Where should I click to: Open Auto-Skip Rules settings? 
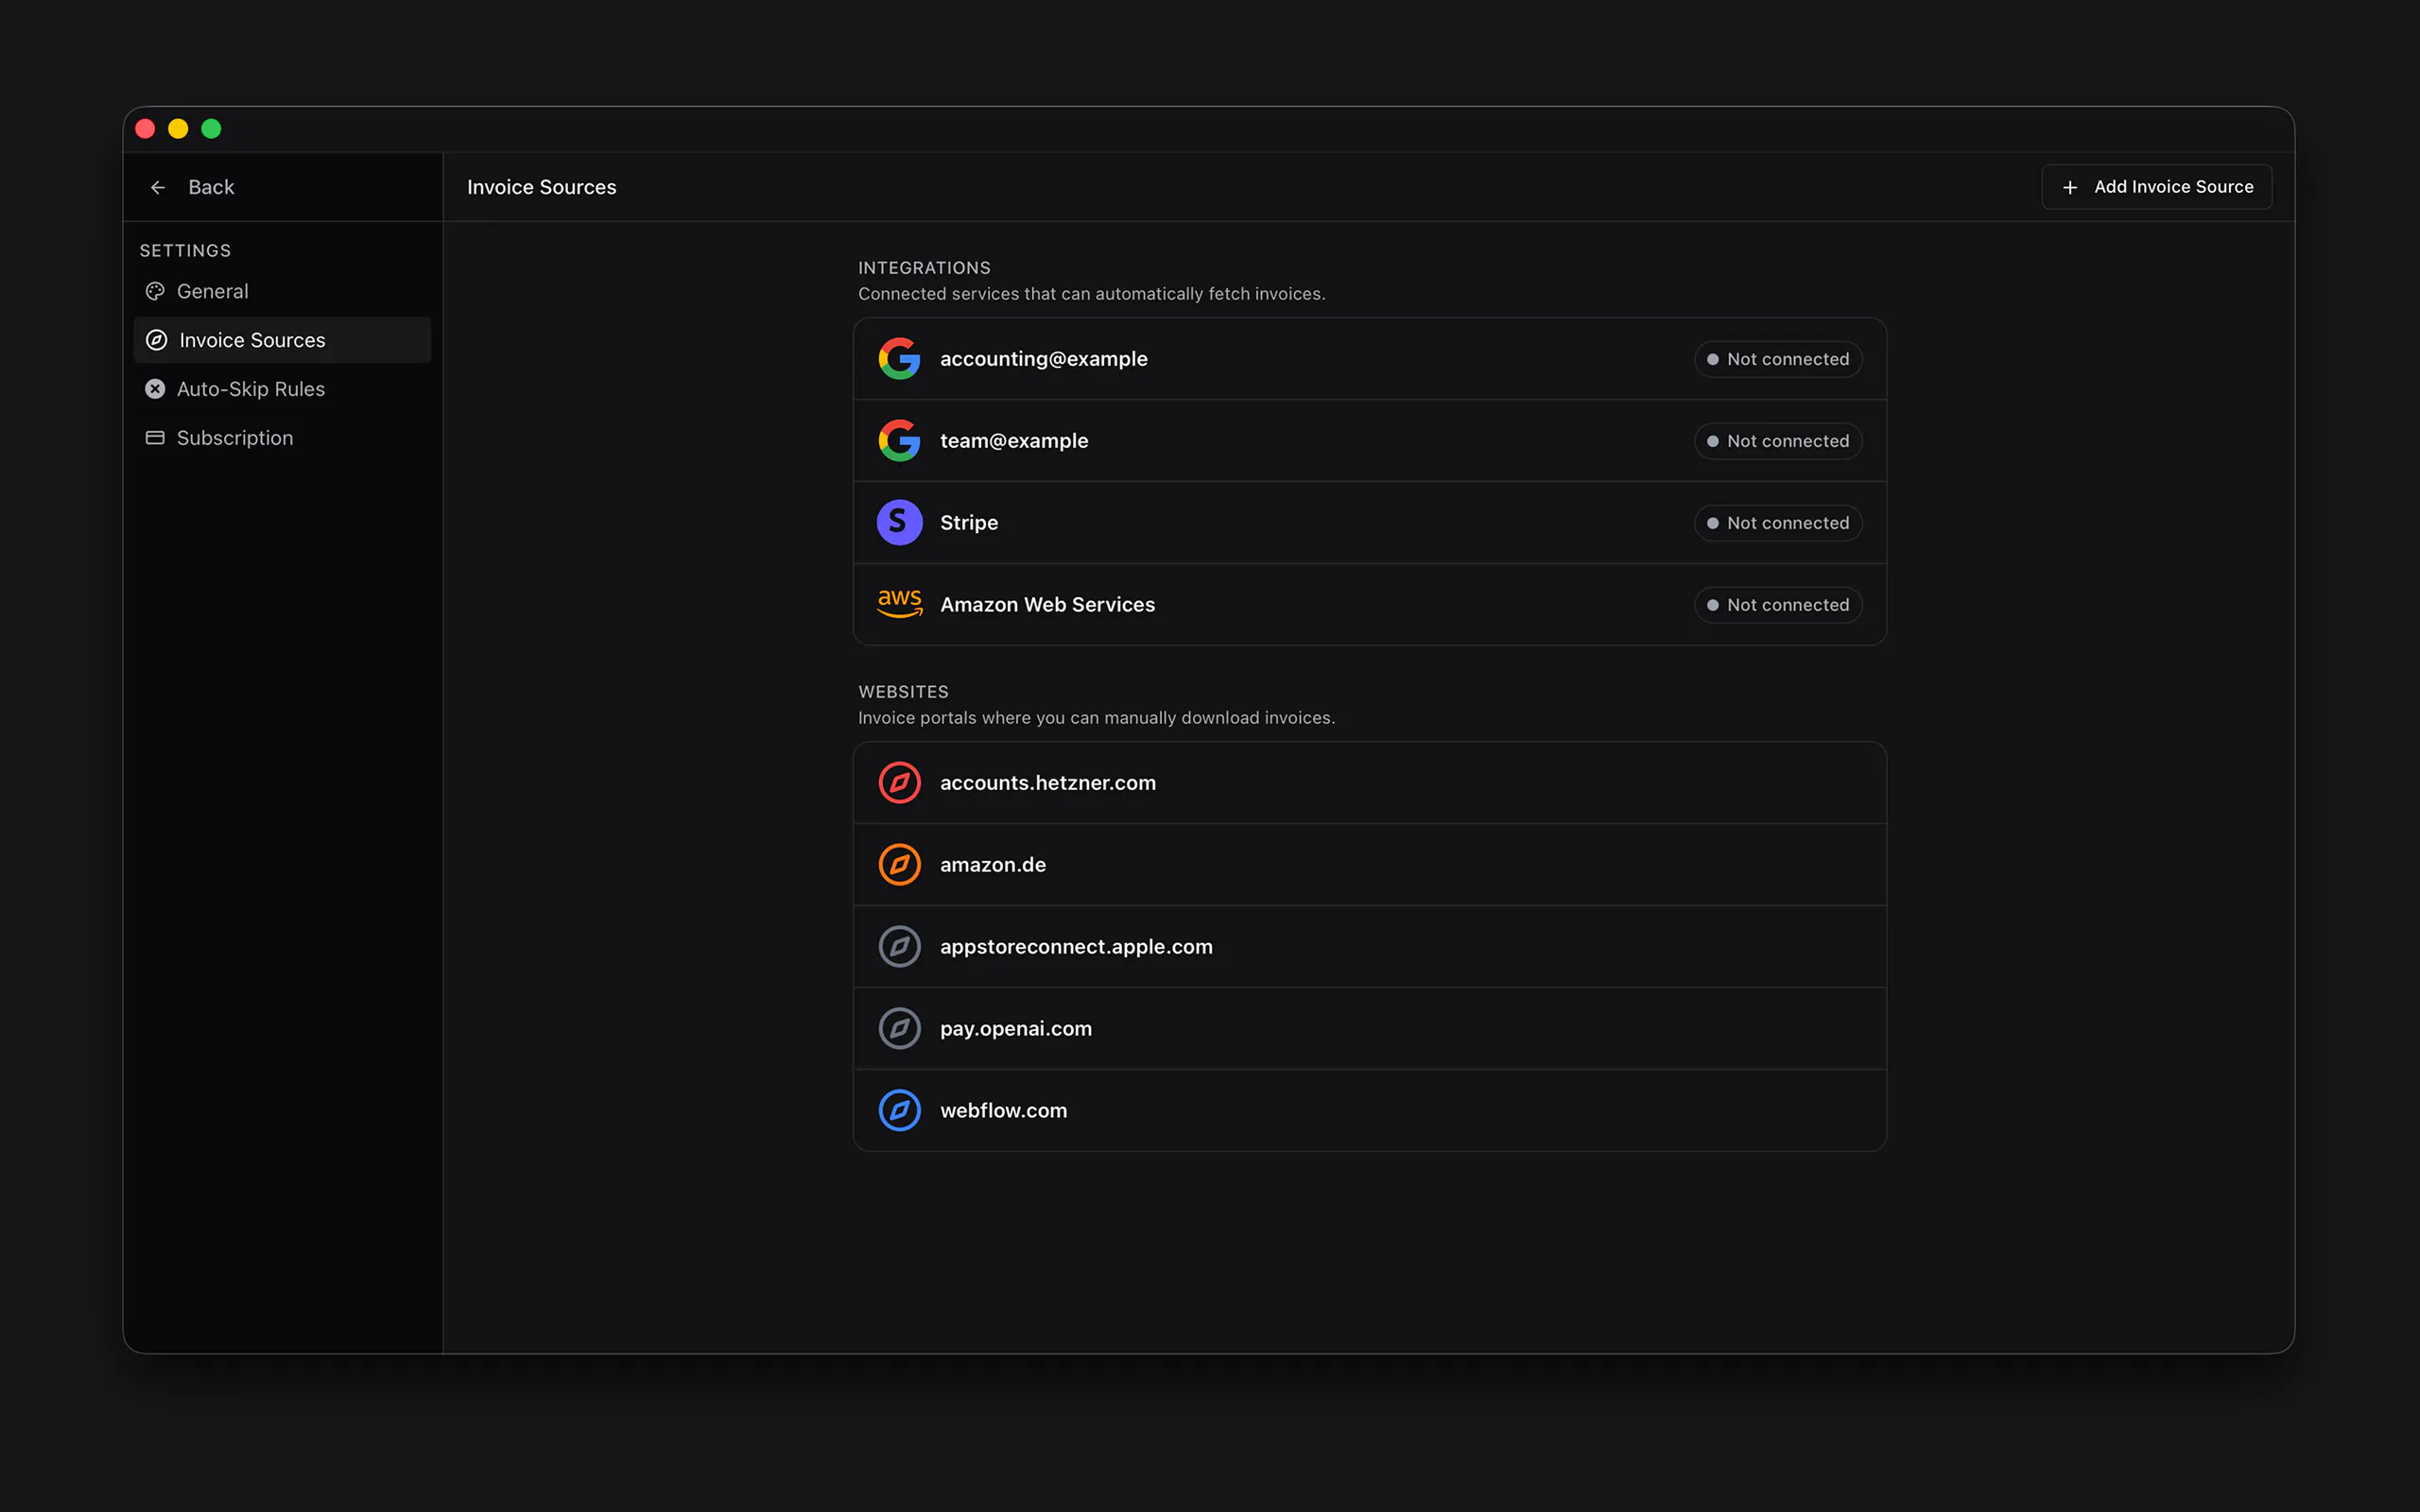(282, 389)
